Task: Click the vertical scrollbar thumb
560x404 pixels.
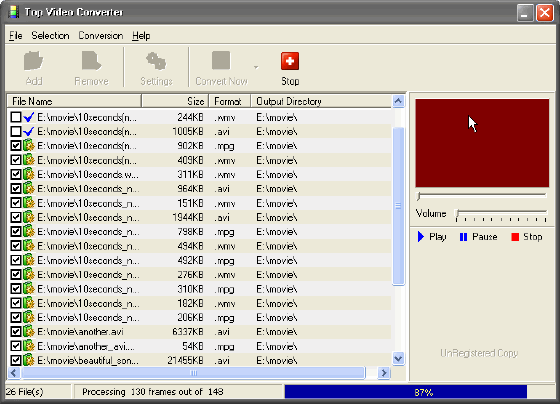Action: pos(398,206)
